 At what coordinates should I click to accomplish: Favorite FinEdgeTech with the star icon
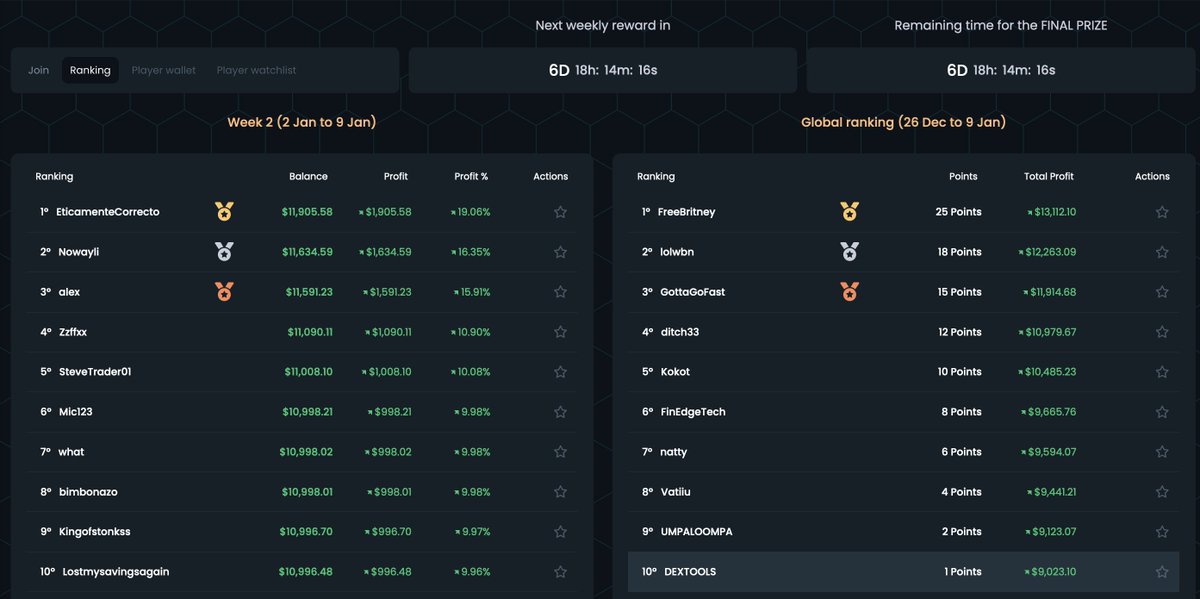pos(1162,412)
